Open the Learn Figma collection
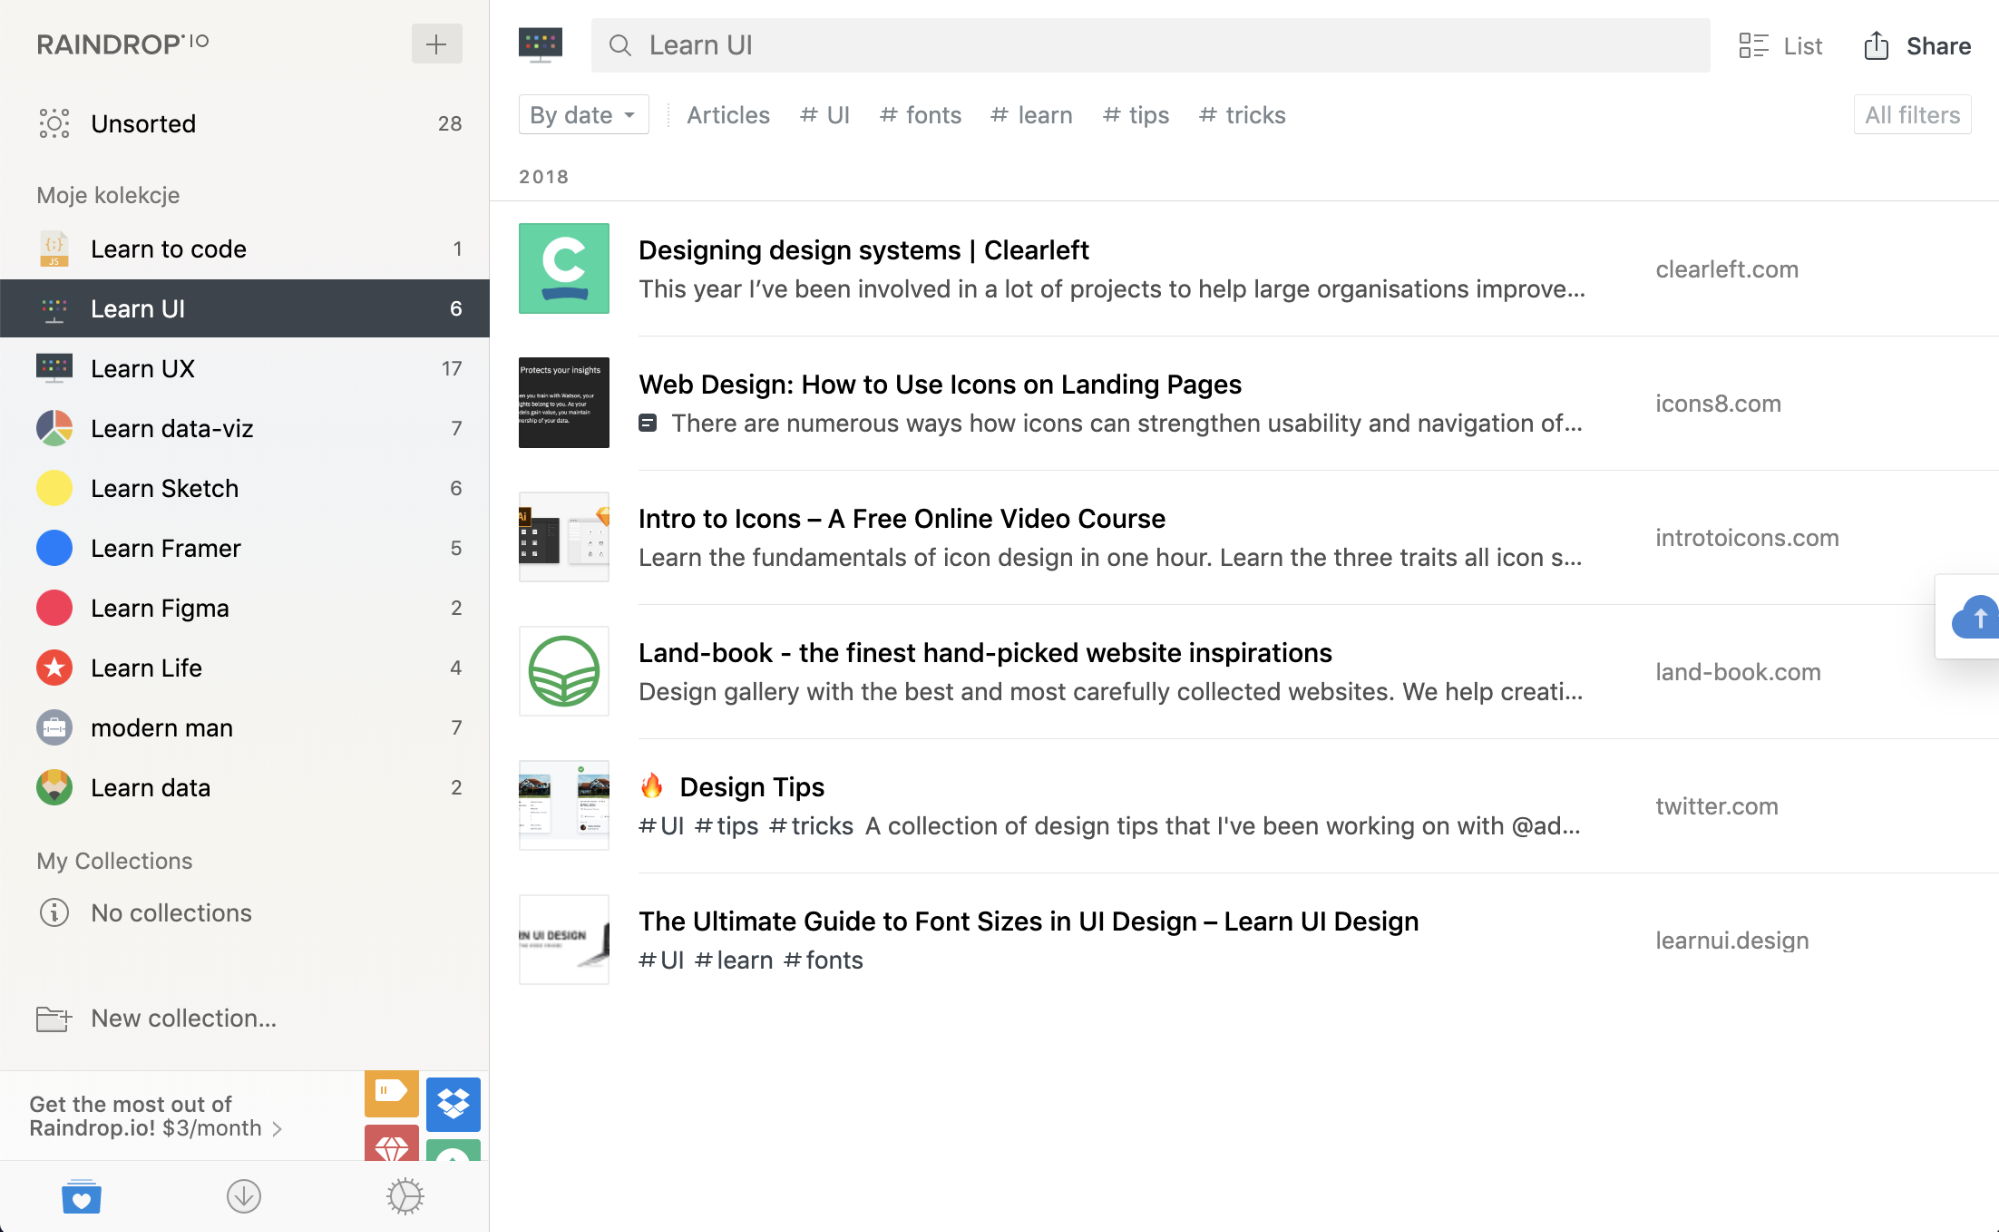 click(244, 608)
